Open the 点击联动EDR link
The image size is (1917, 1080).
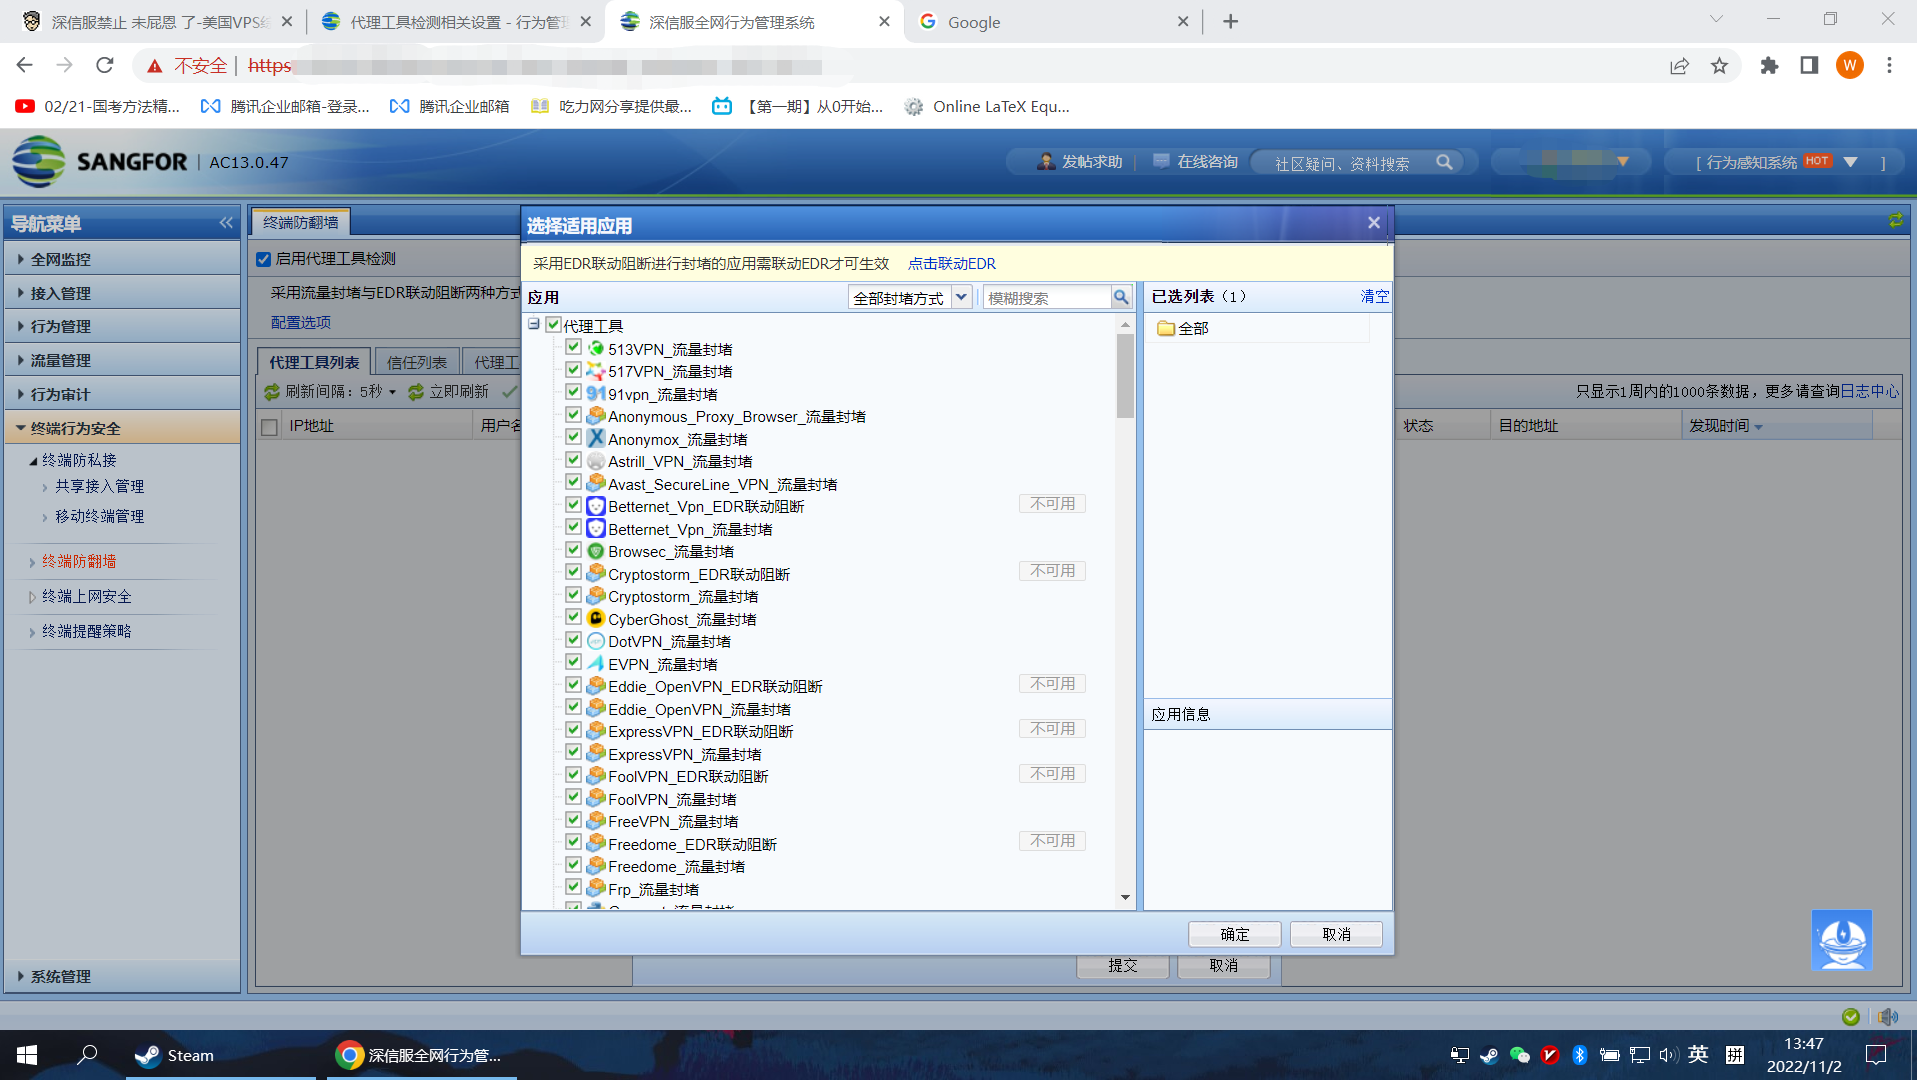[951, 263]
